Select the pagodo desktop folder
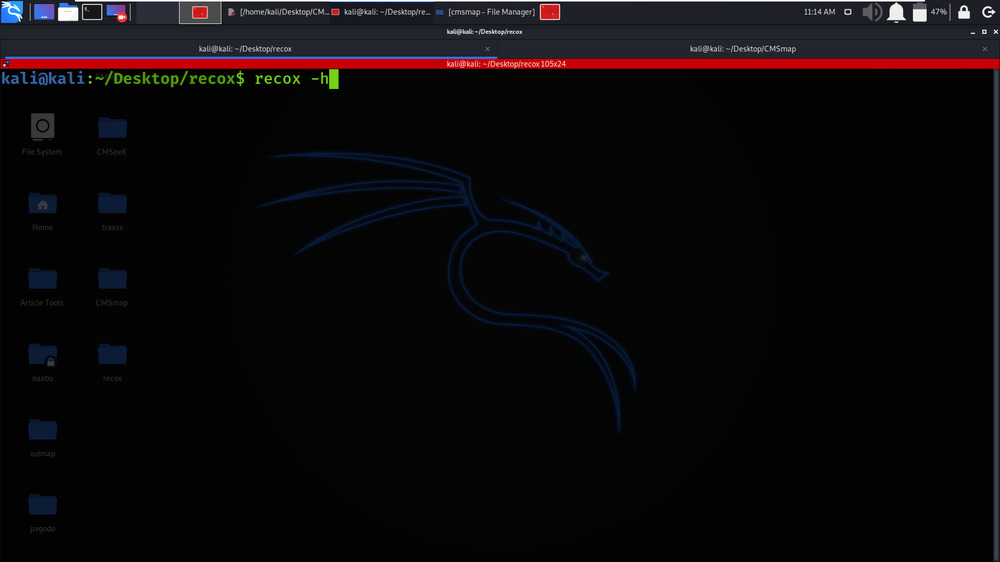 42,512
